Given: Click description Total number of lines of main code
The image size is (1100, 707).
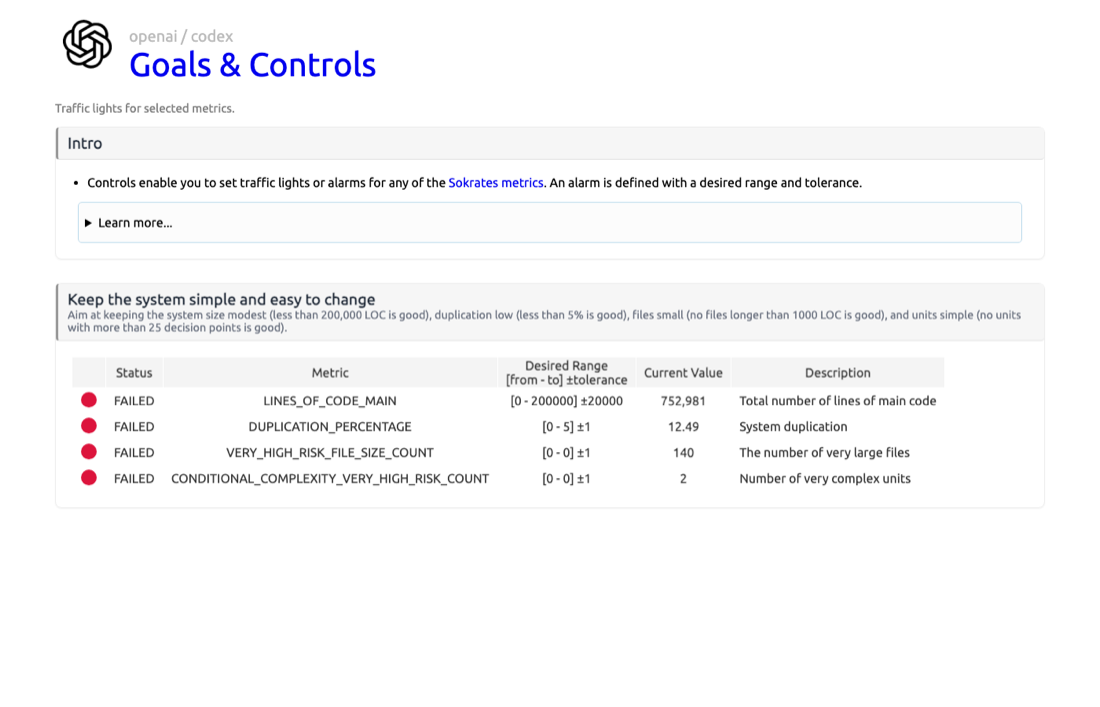Looking at the screenshot, I should pos(838,400).
